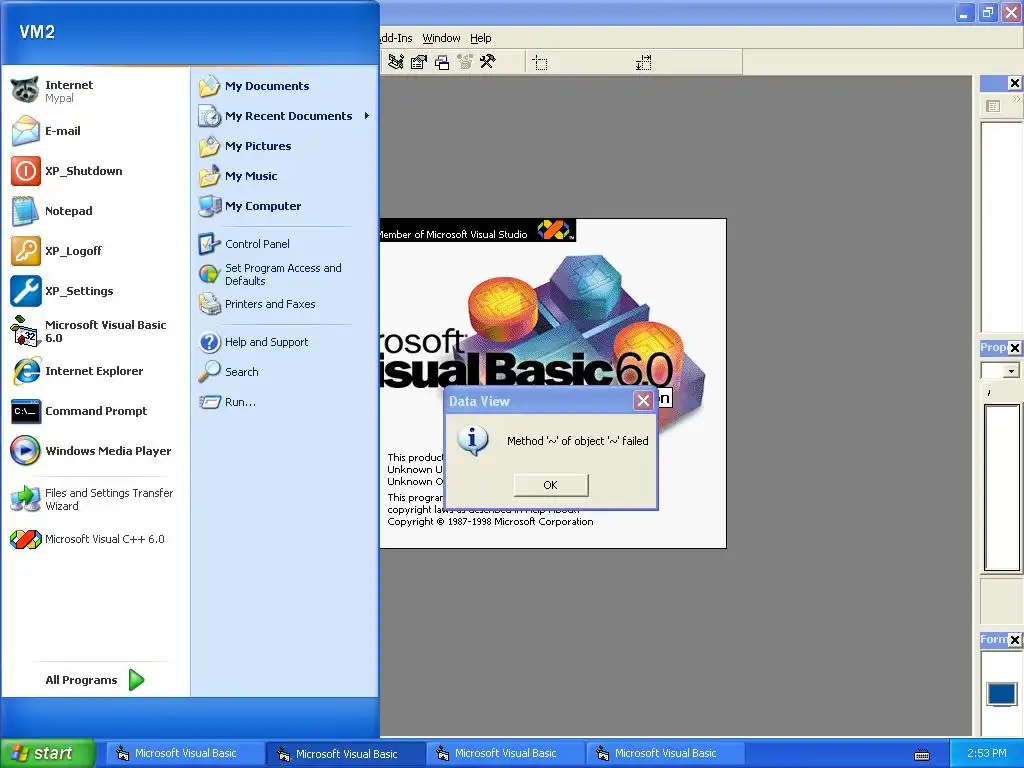The height and width of the screenshot is (768, 1024).
Task: Click the form position indicator on toolbar
Action: [x=540, y=63]
